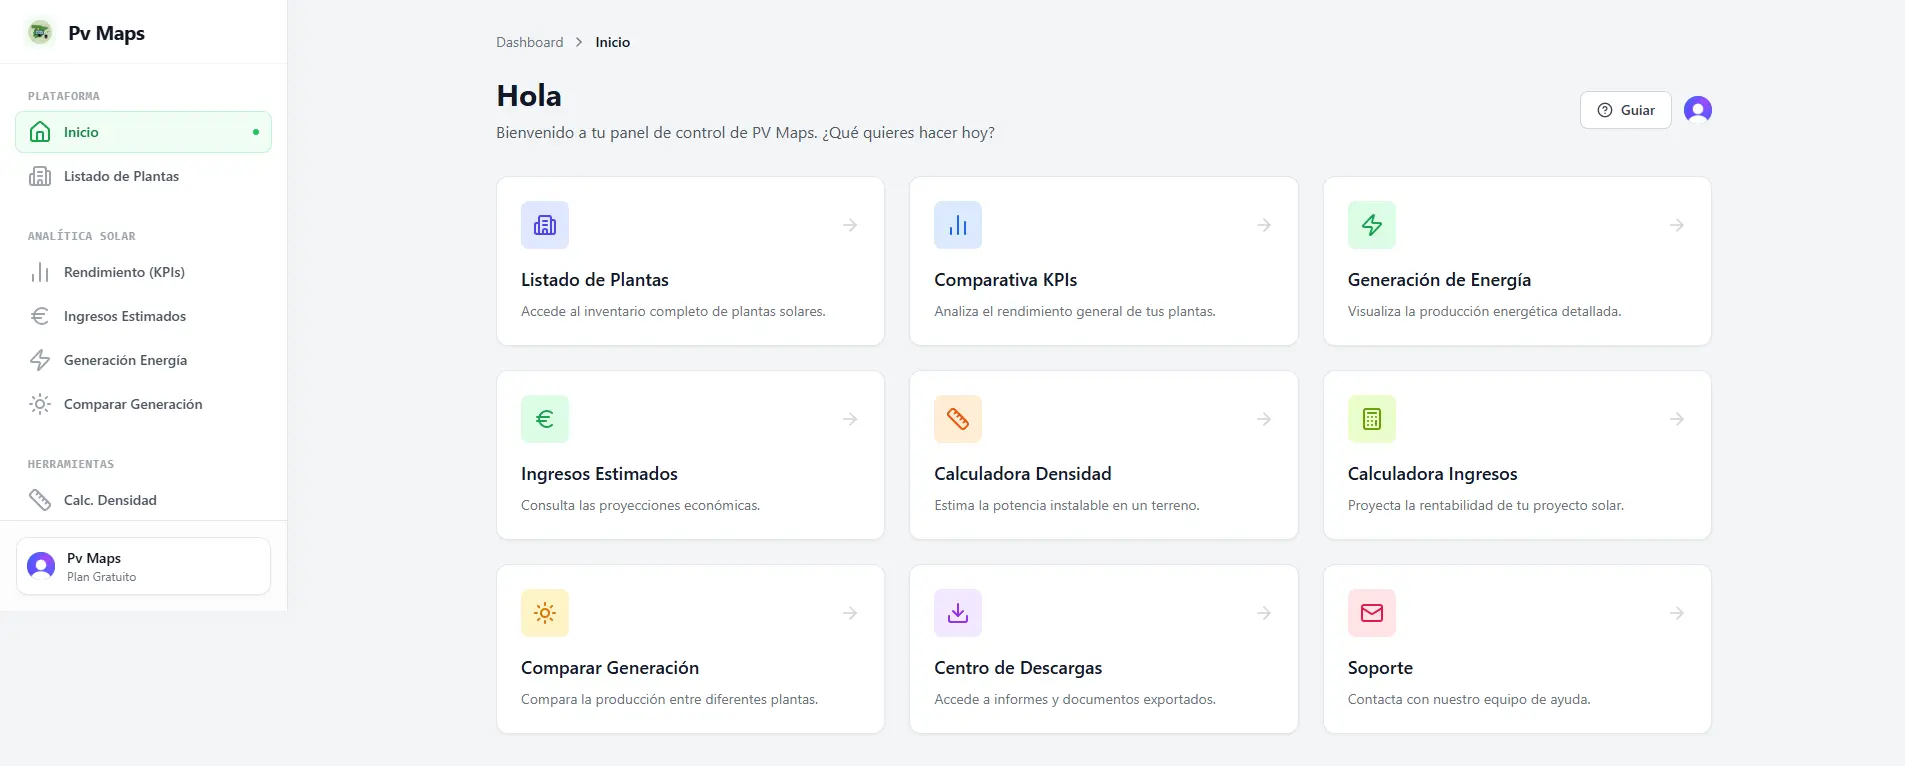Click the question mark icon in Guiar button

[x=1605, y=110]
